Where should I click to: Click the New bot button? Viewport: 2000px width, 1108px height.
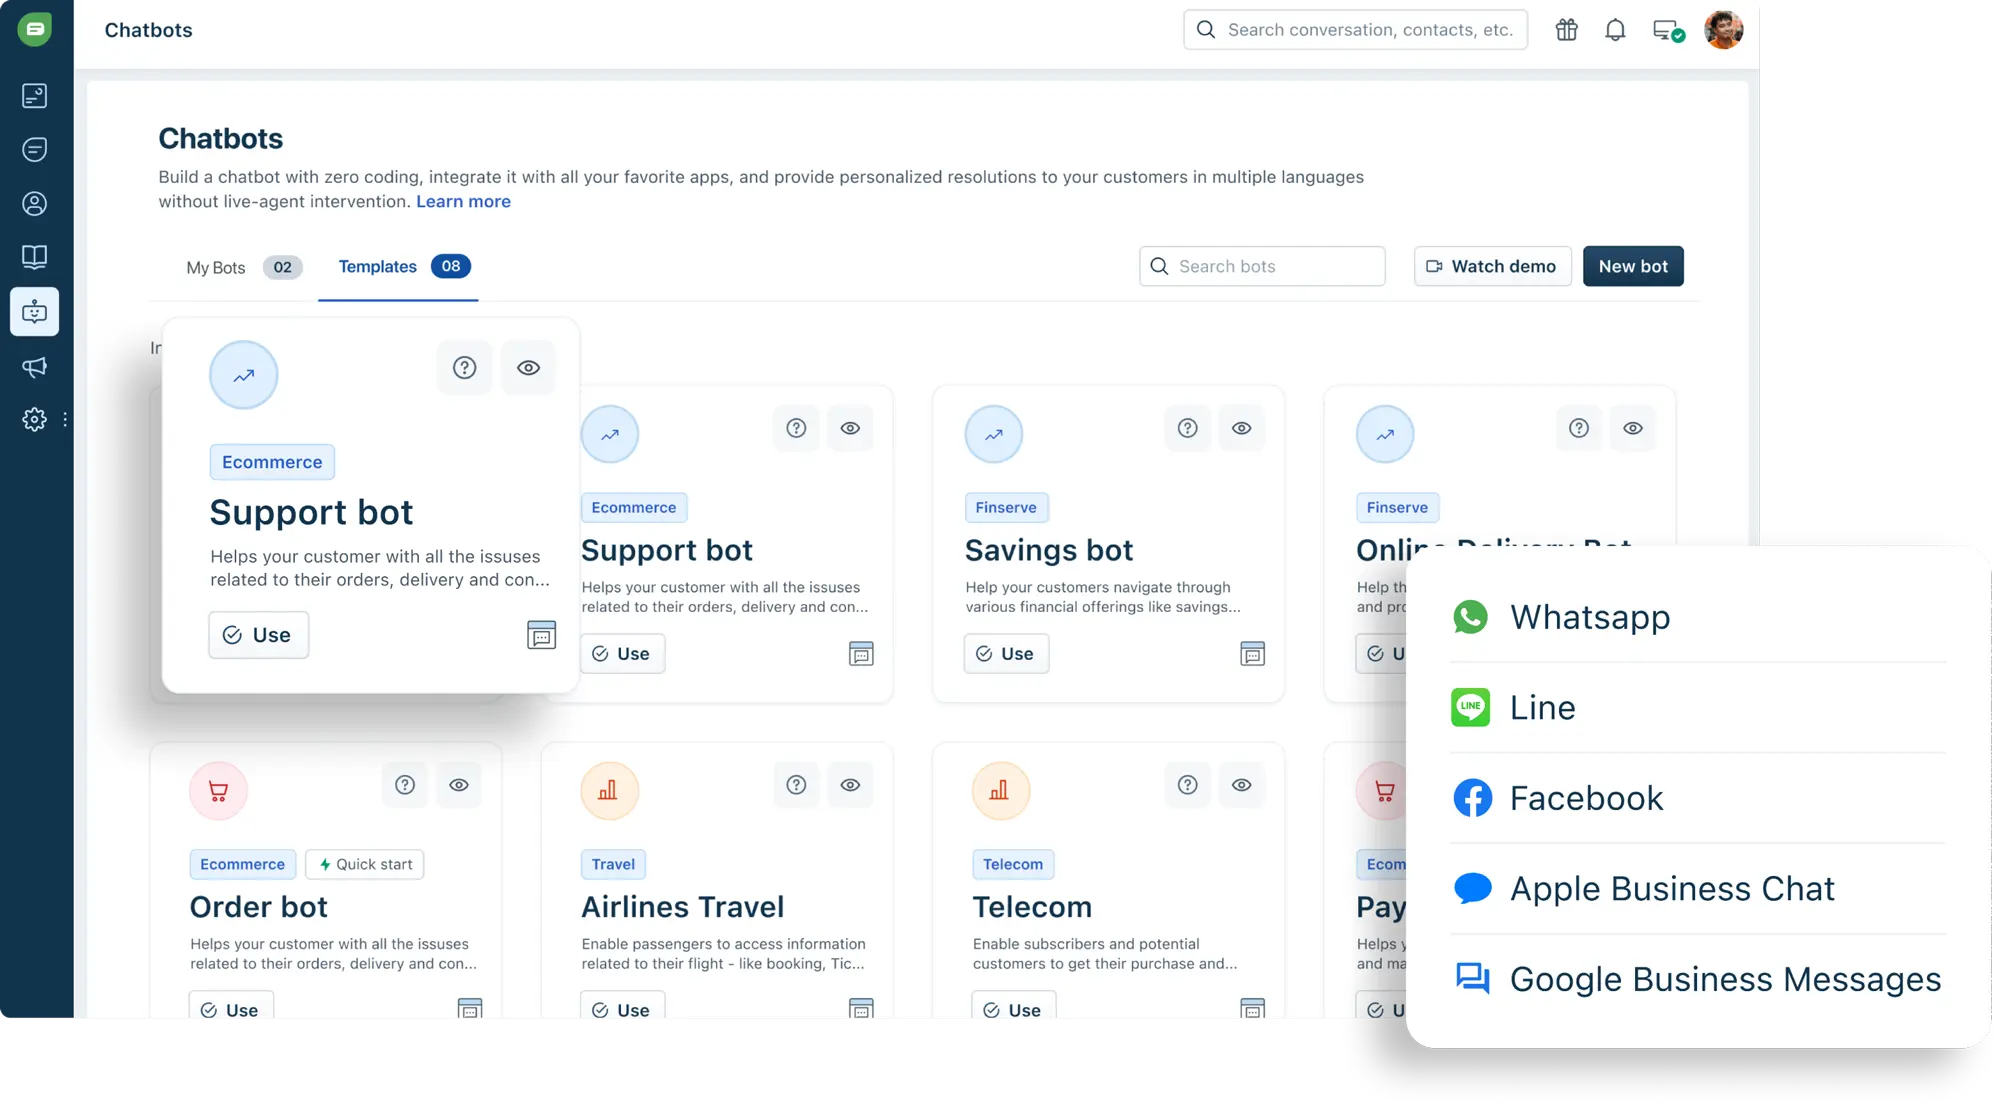pos(1632,267)
